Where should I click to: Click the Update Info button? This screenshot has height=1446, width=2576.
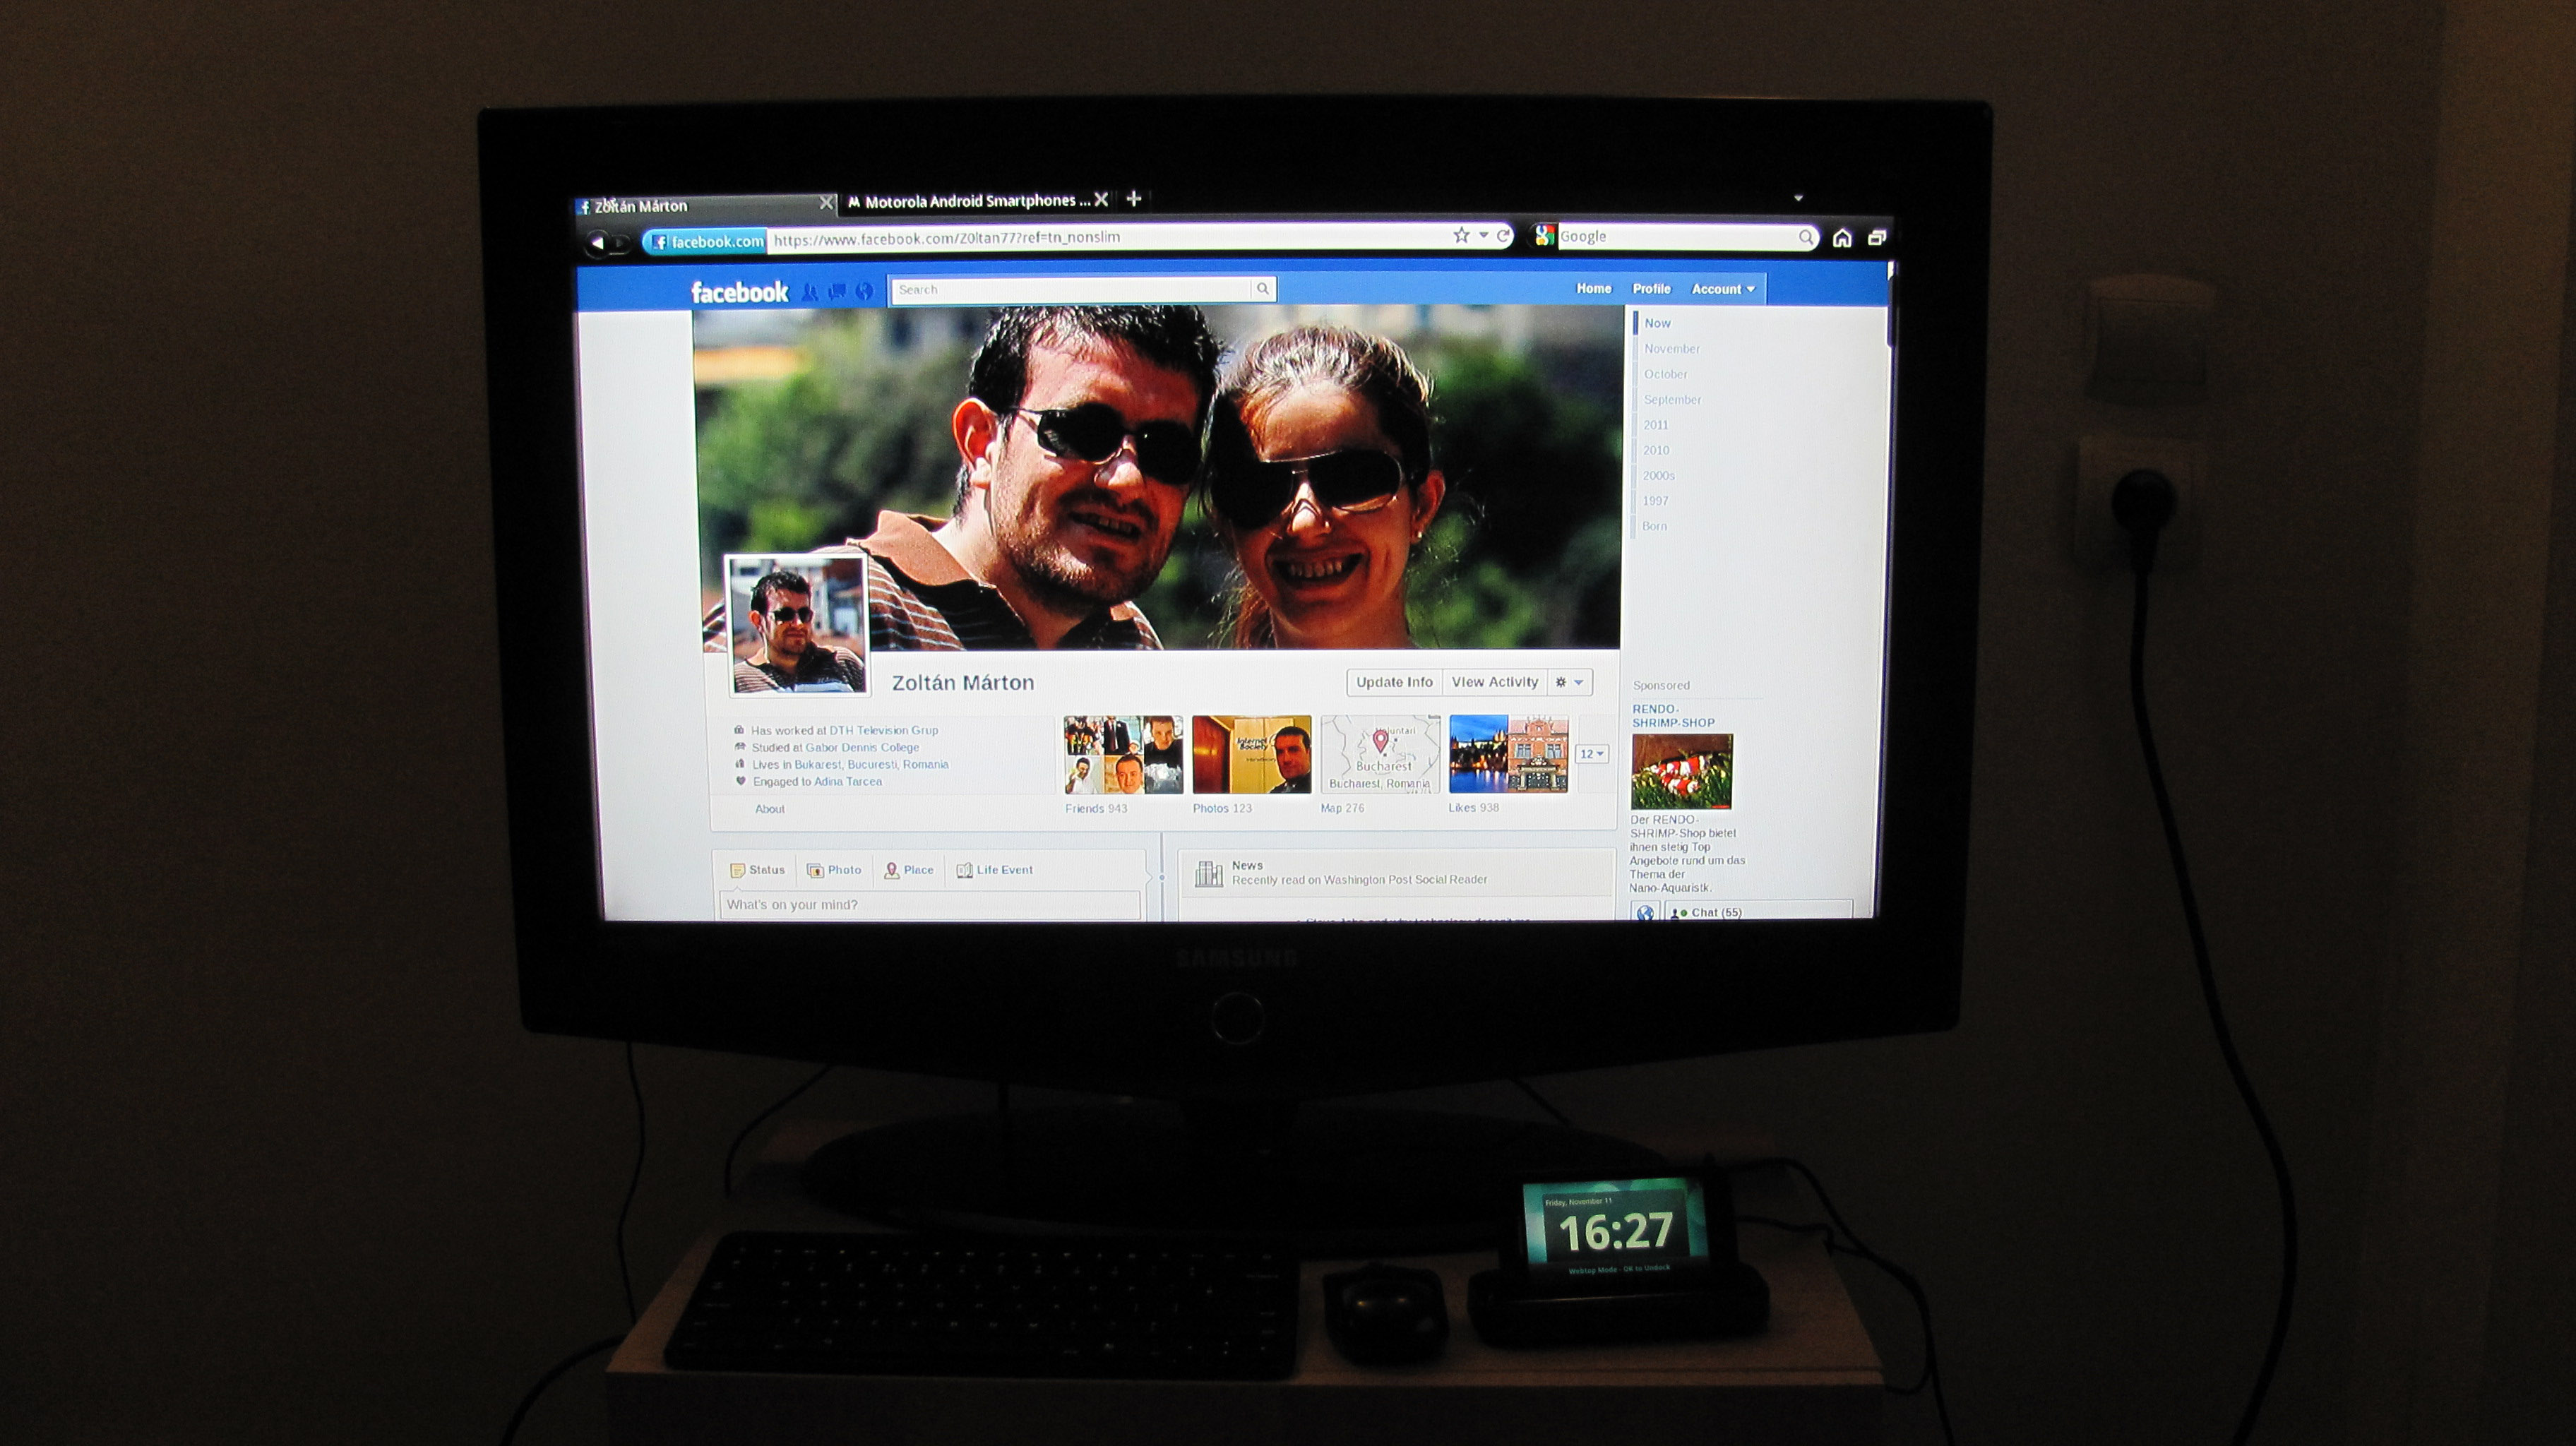pos(1394,682)
